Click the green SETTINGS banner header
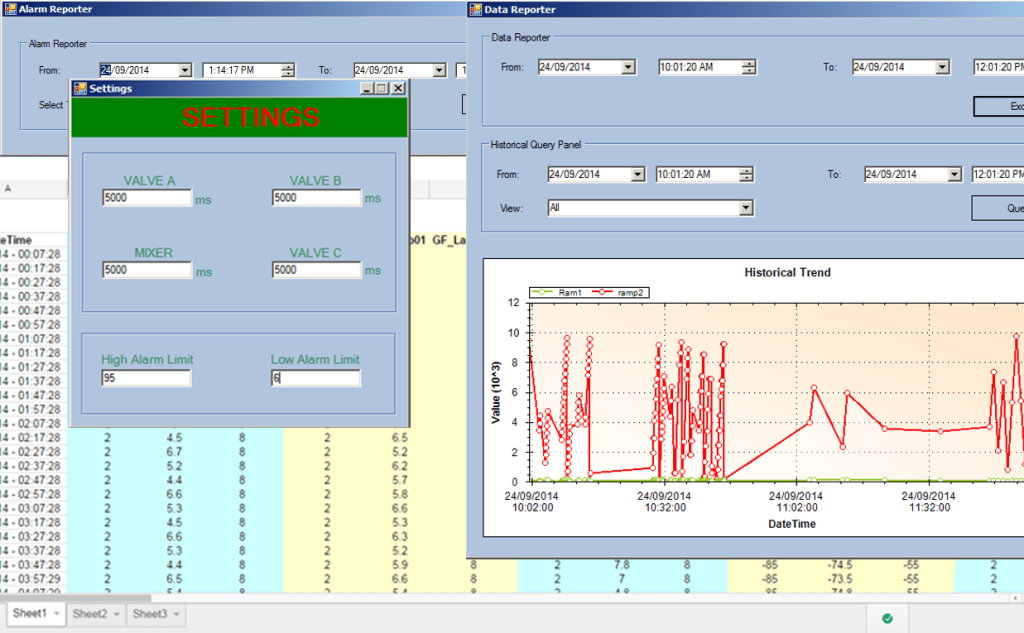 239,117
